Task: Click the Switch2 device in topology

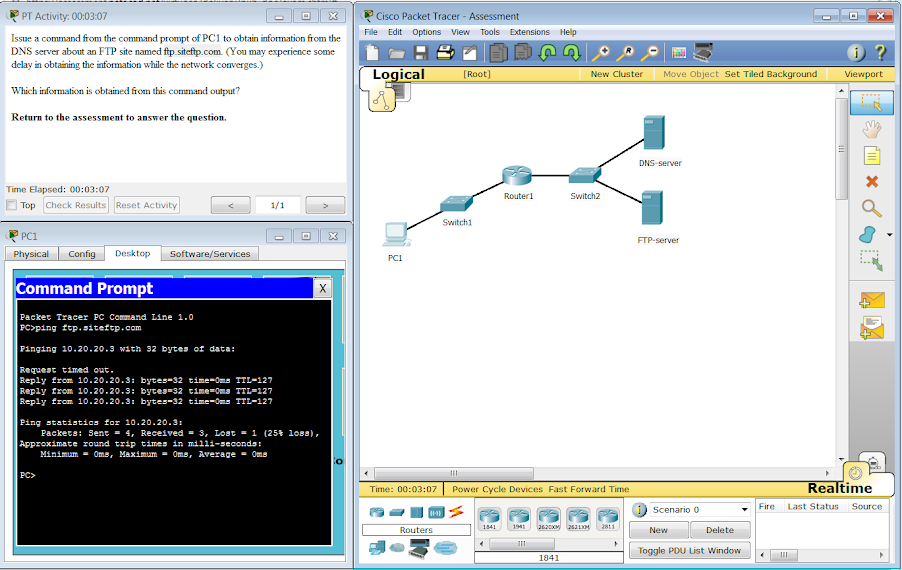Action: tap(585, 174)
